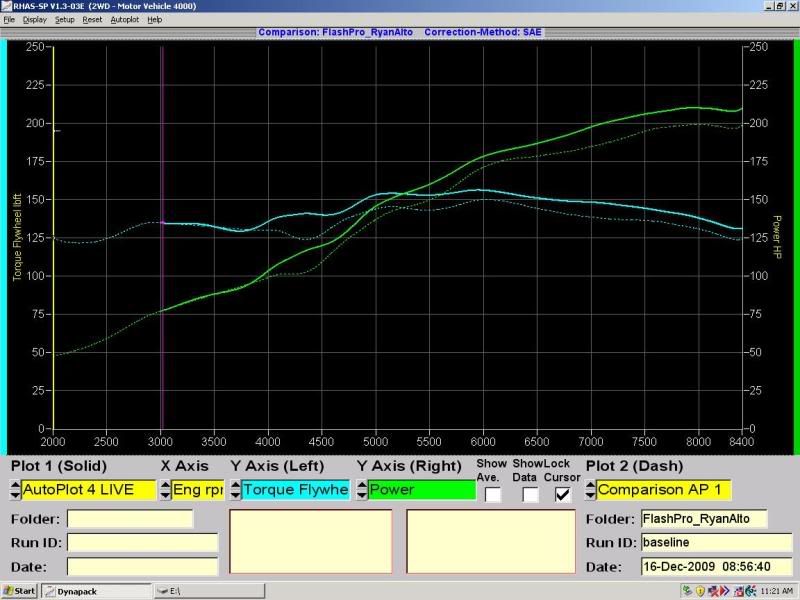Click the vertical cursor line near 3000 rpm

(x=162, y=250)
